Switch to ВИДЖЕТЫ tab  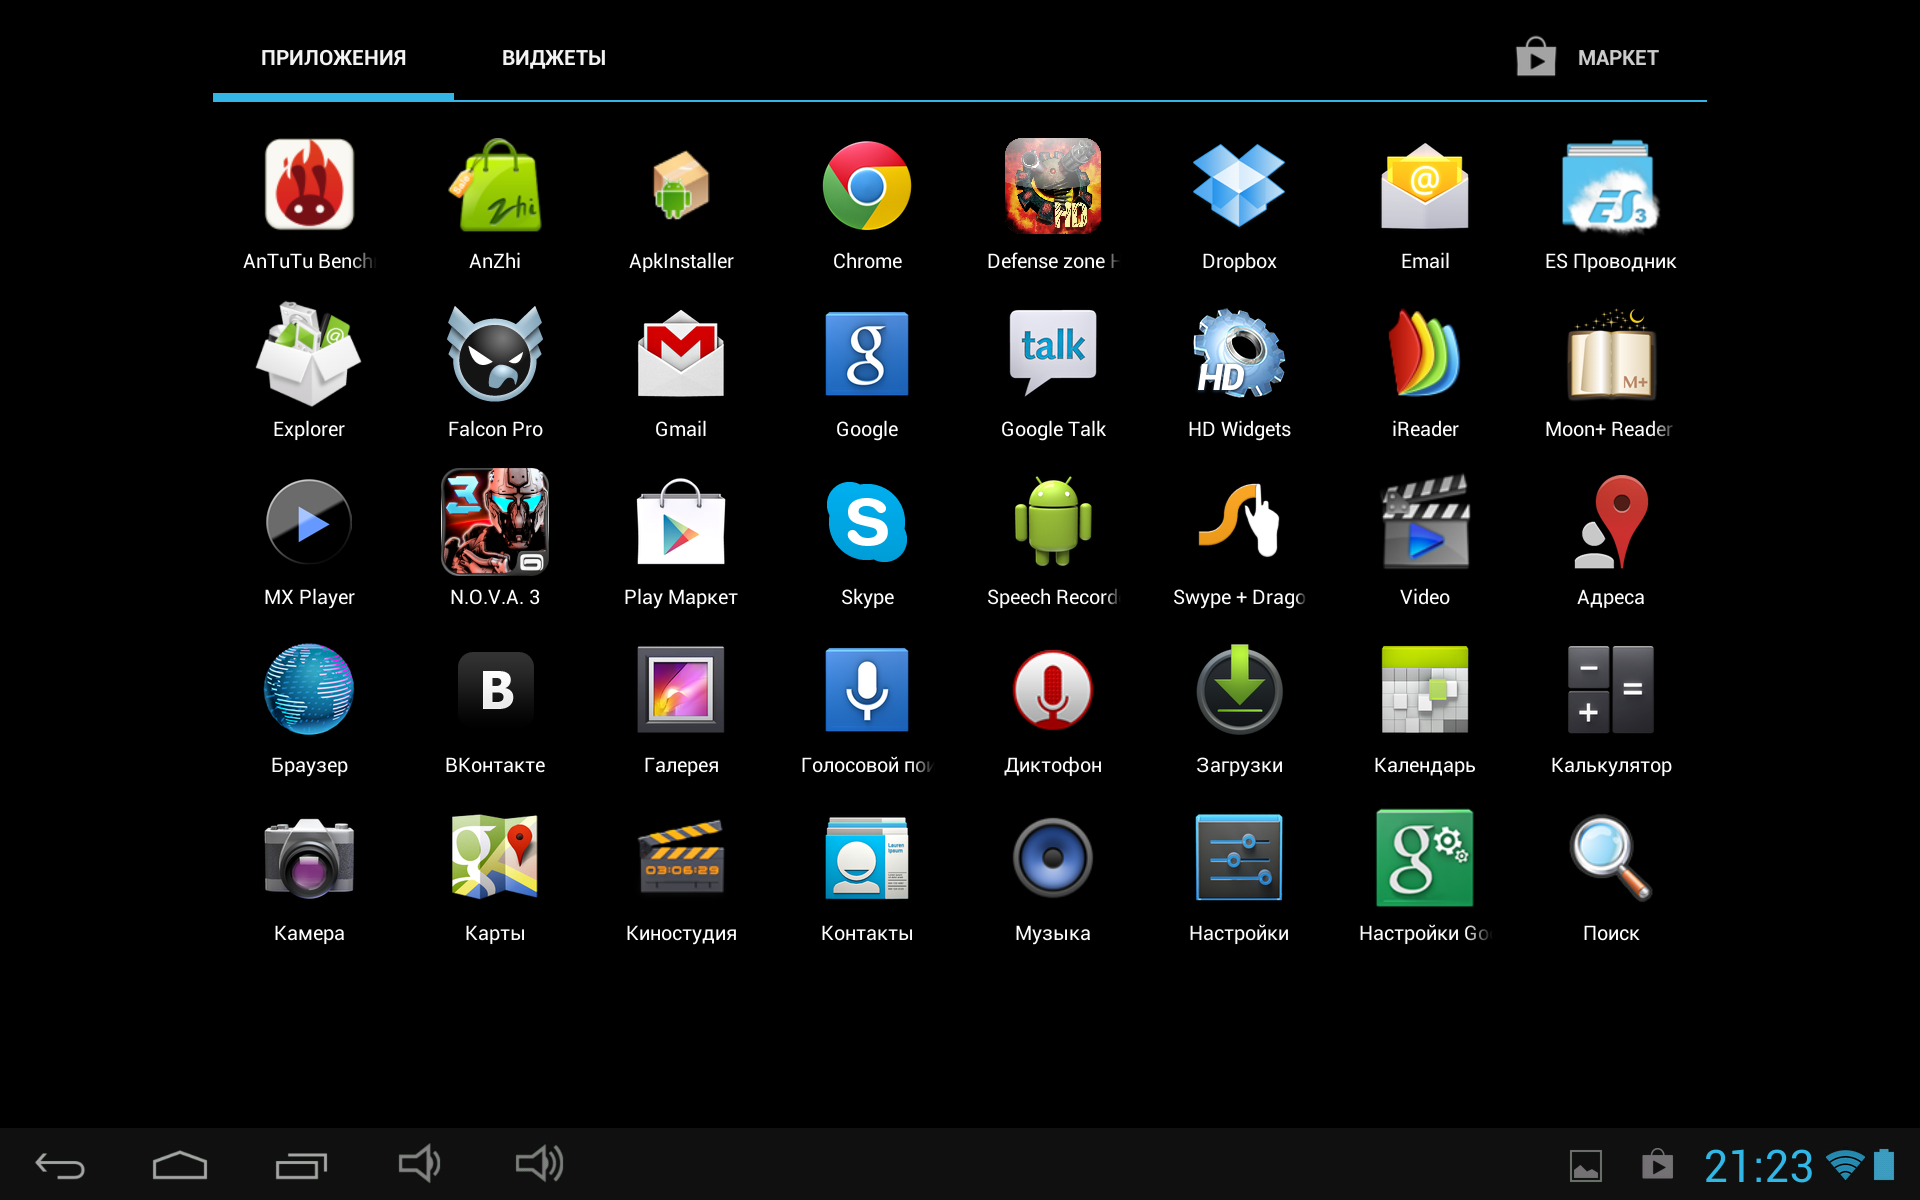tap(554, 58)
